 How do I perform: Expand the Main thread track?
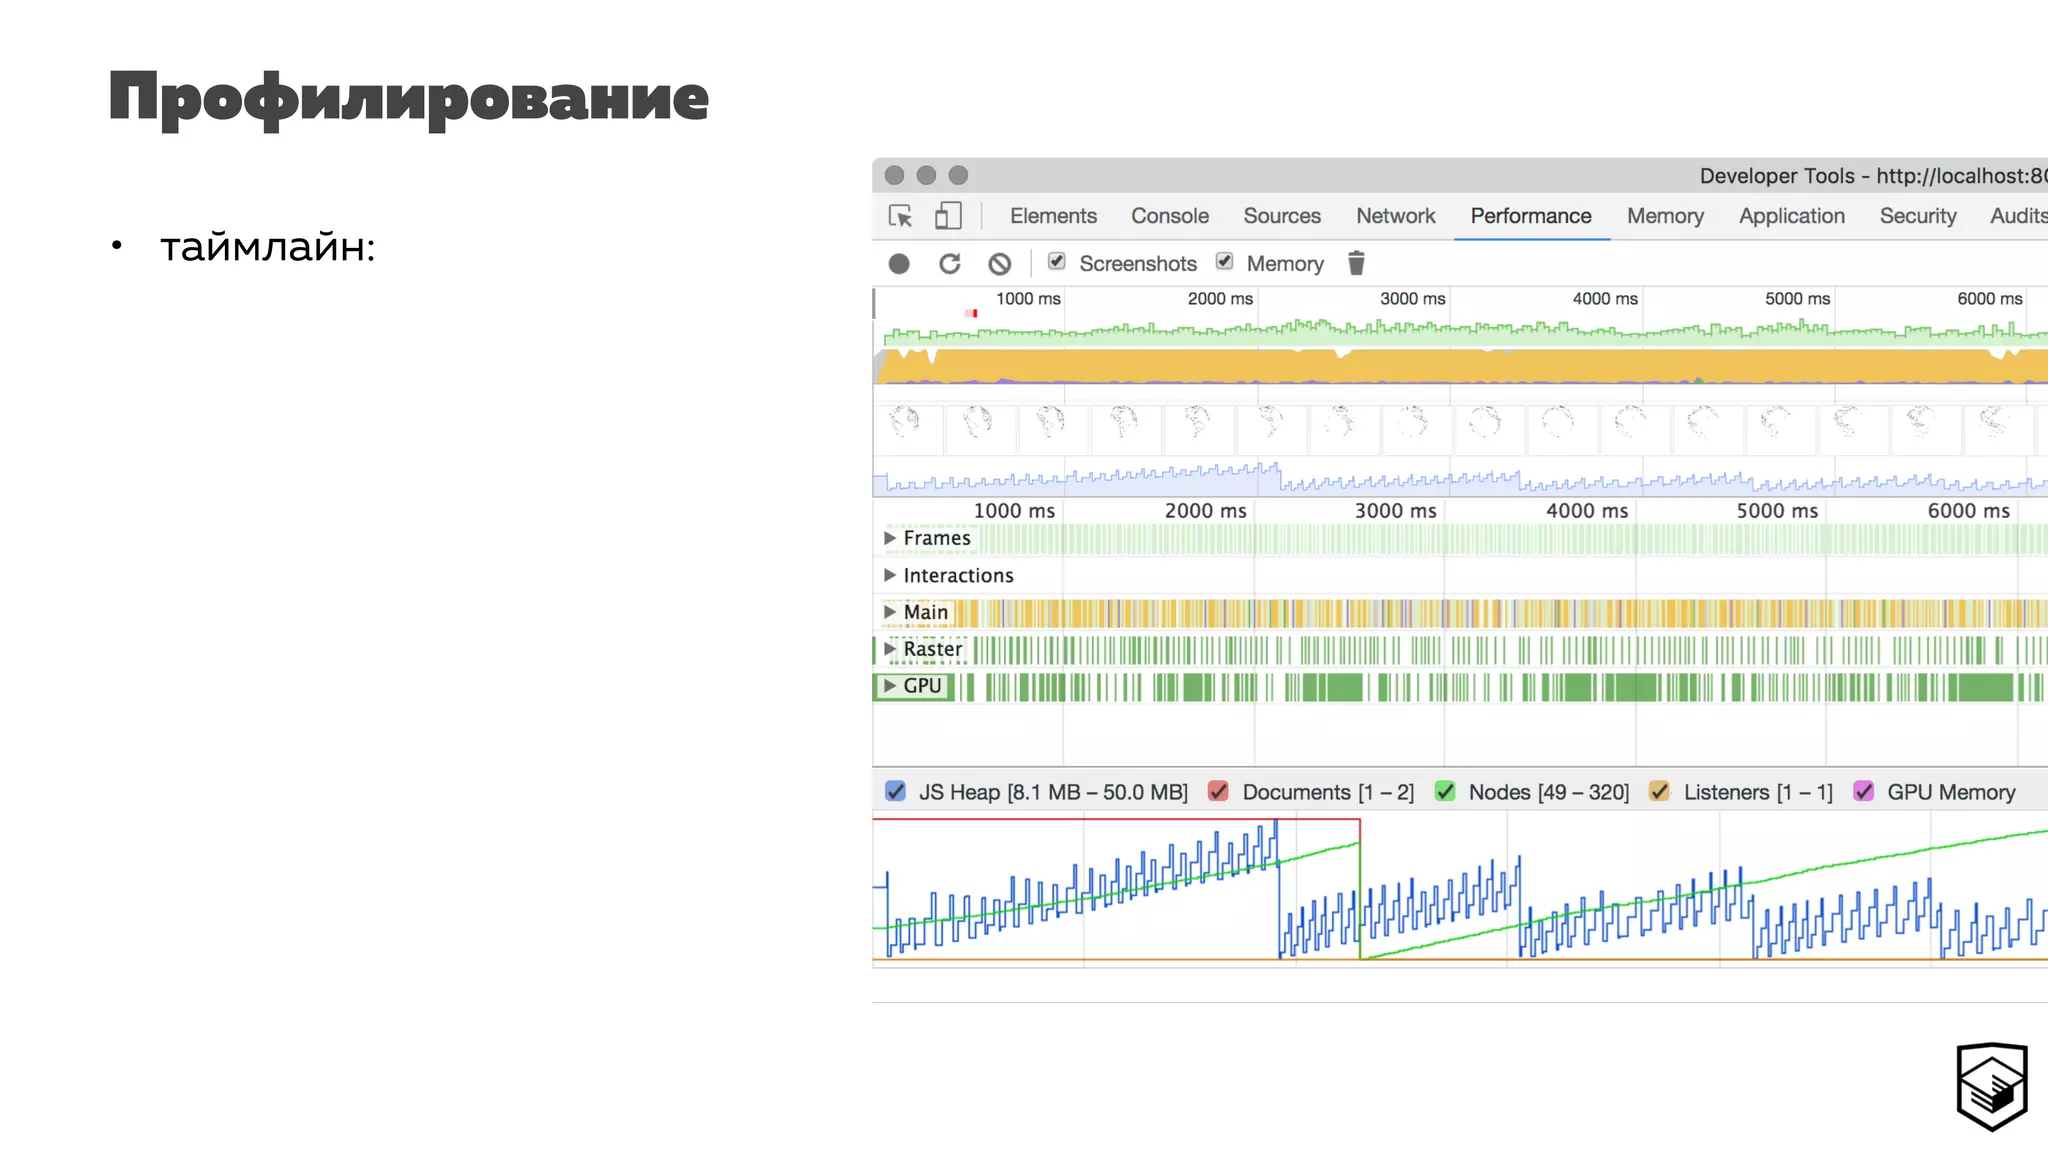(x=889, y=612)
